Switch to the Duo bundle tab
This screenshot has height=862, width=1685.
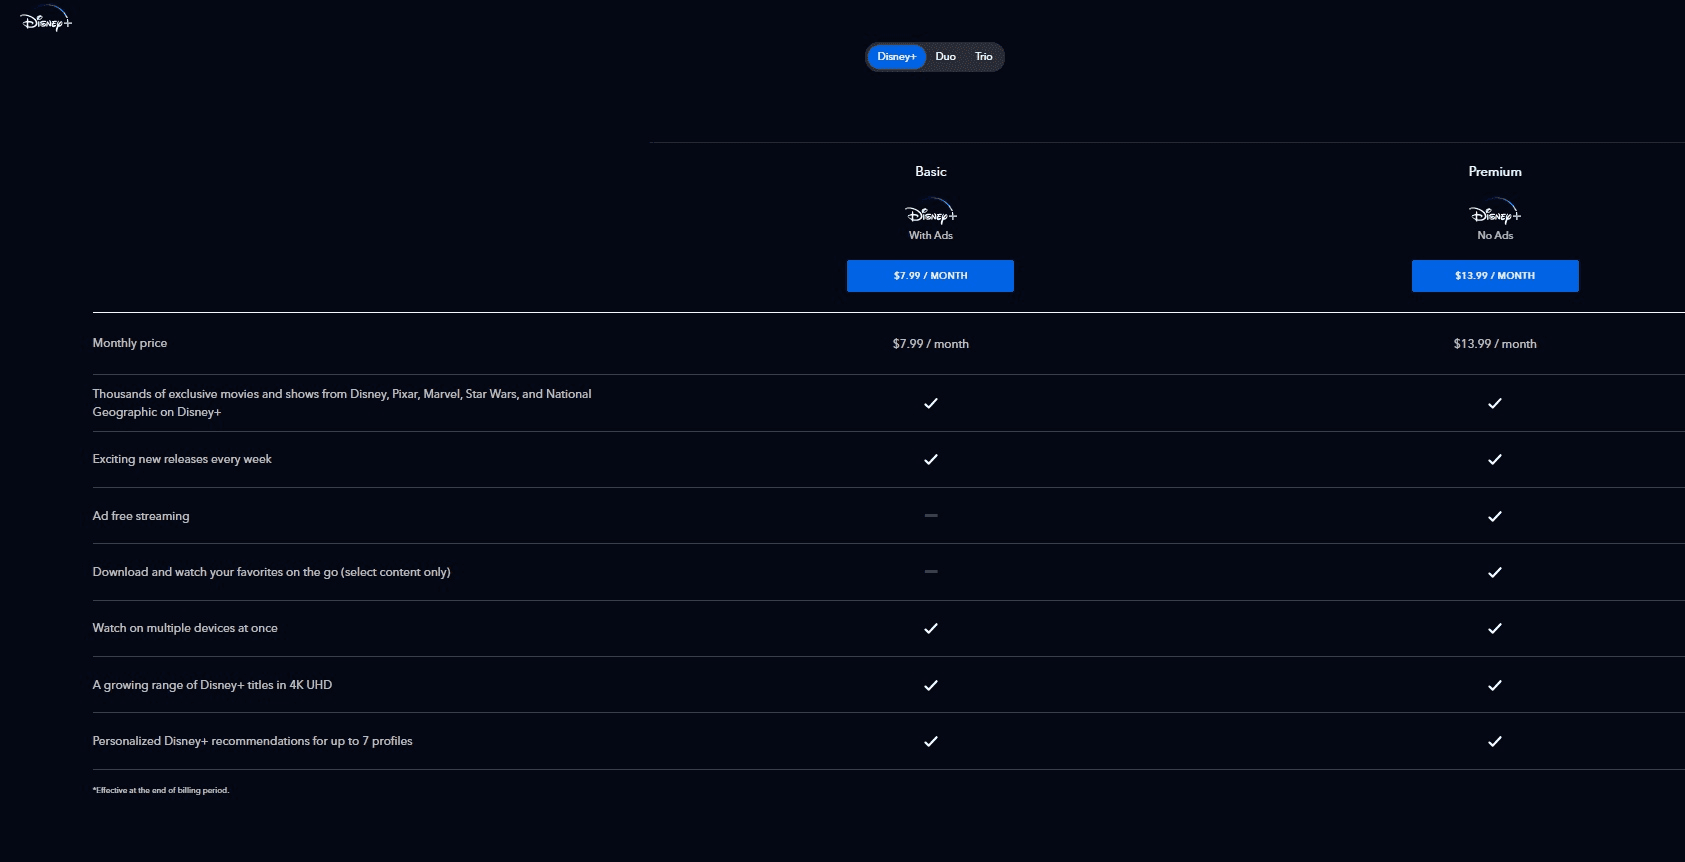(x=945, y=57)
